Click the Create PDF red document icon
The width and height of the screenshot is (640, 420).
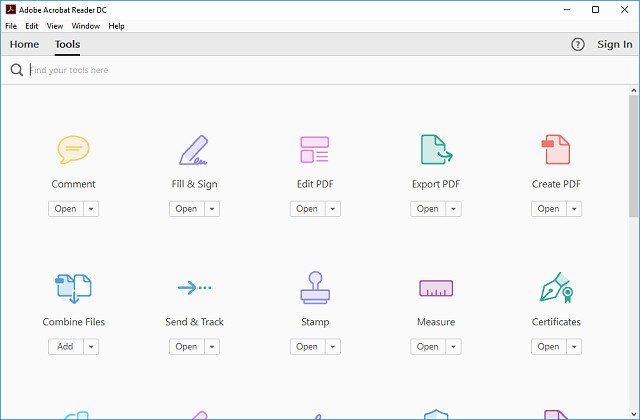click(x=556, y=149)
